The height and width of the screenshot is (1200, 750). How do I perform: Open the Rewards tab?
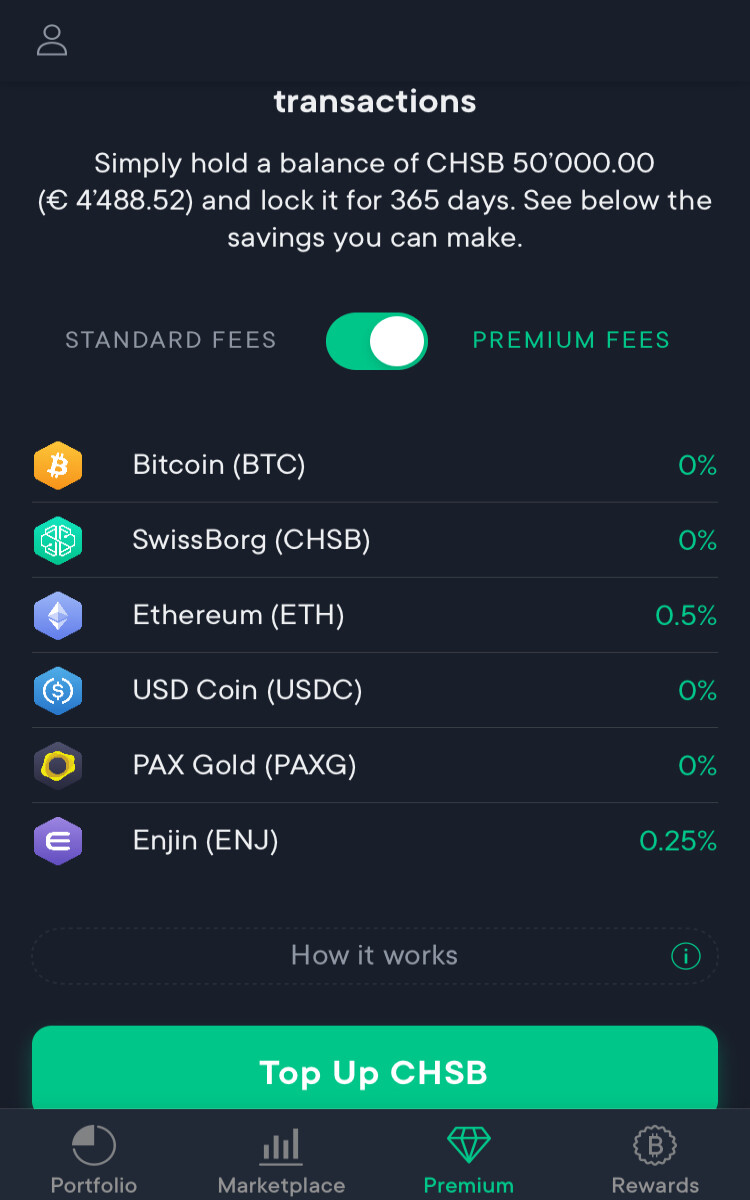(x=656, y=1160)
